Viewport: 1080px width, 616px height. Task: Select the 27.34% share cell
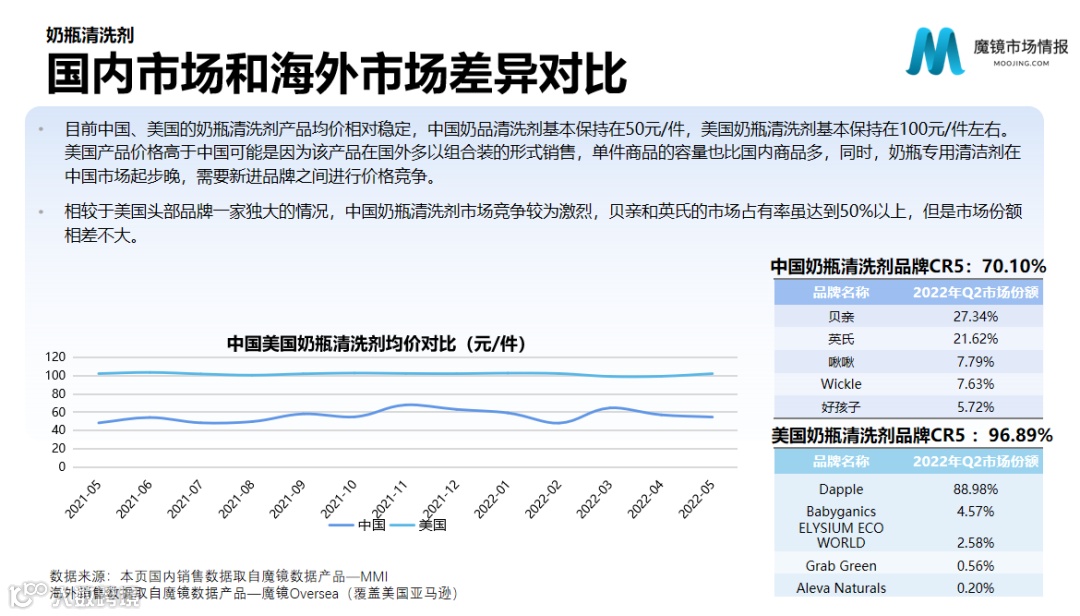[975, 316]
